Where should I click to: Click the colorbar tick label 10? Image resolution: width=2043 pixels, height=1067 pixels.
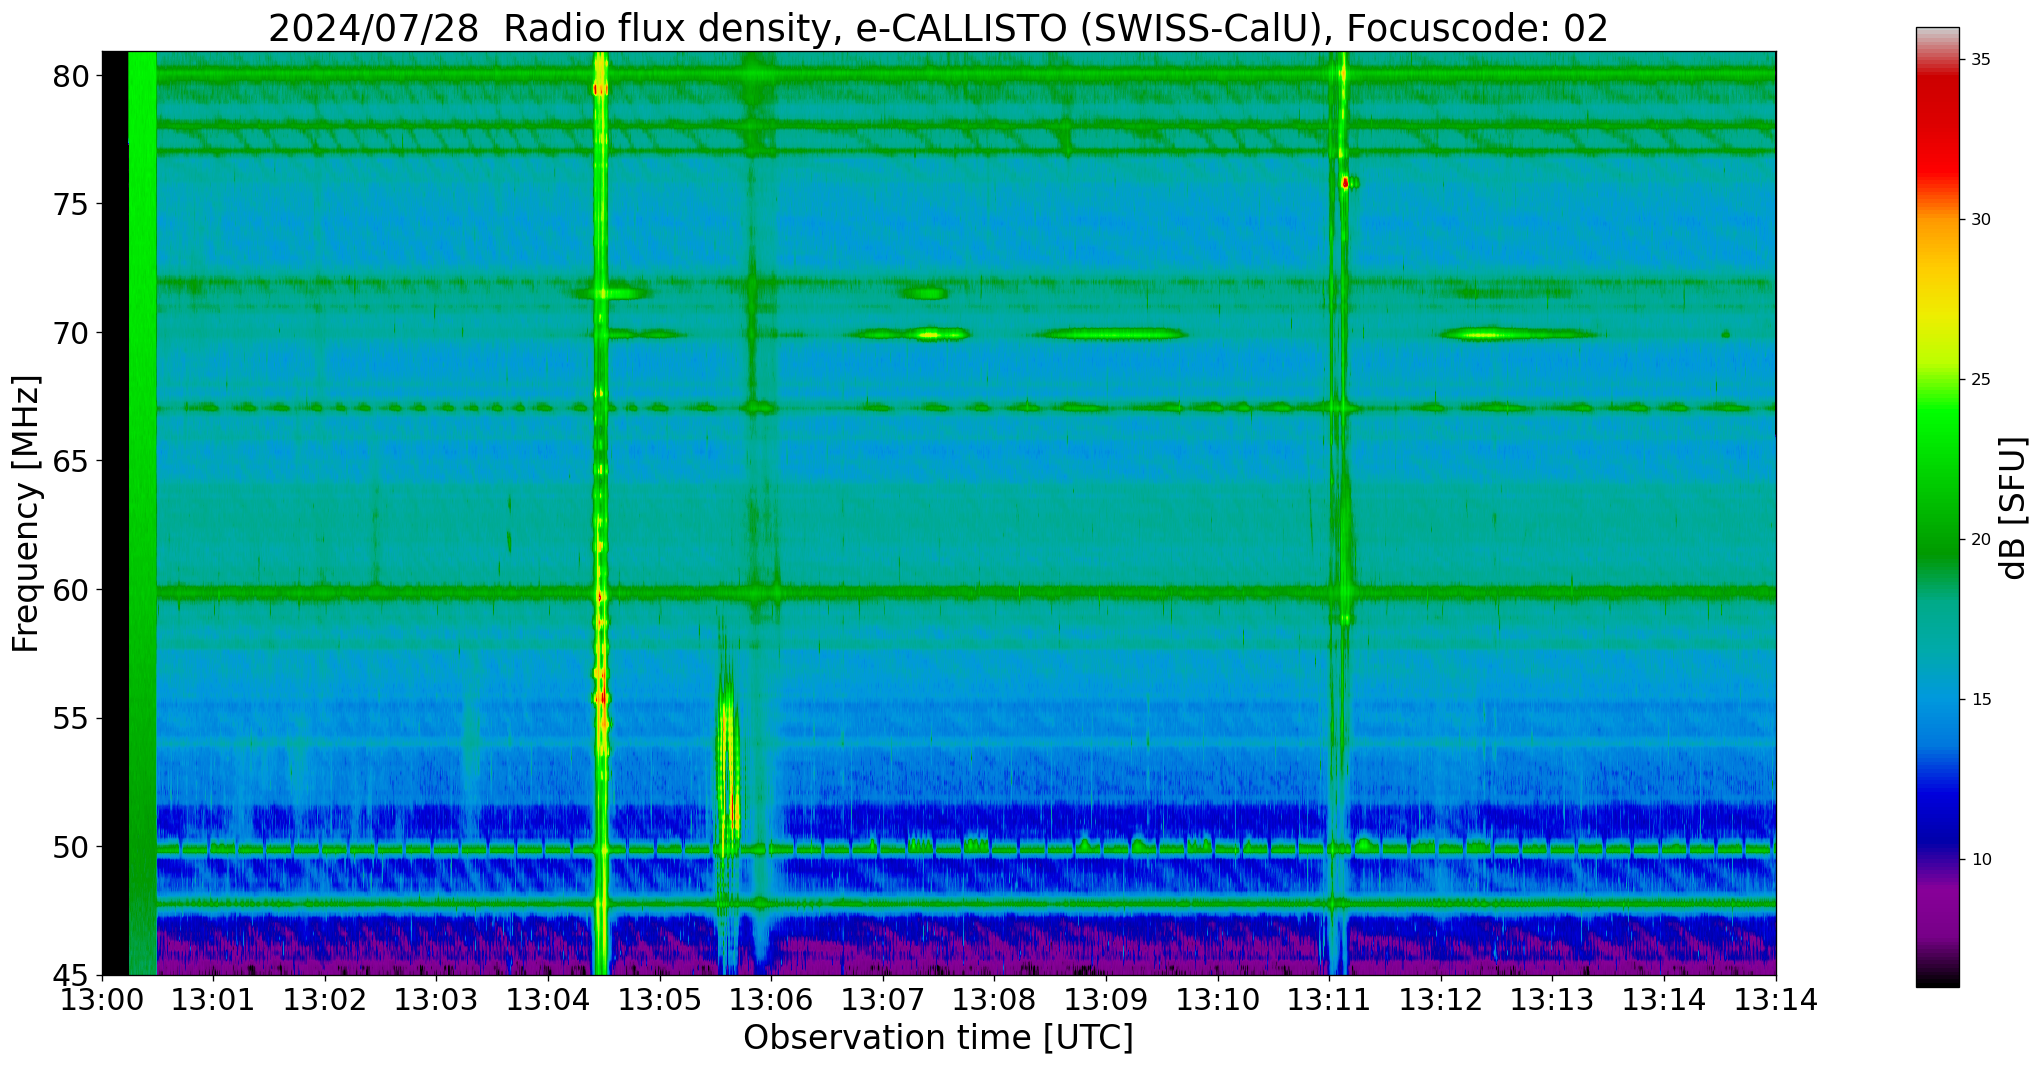pyautogui.click(x=1981, y=860)
